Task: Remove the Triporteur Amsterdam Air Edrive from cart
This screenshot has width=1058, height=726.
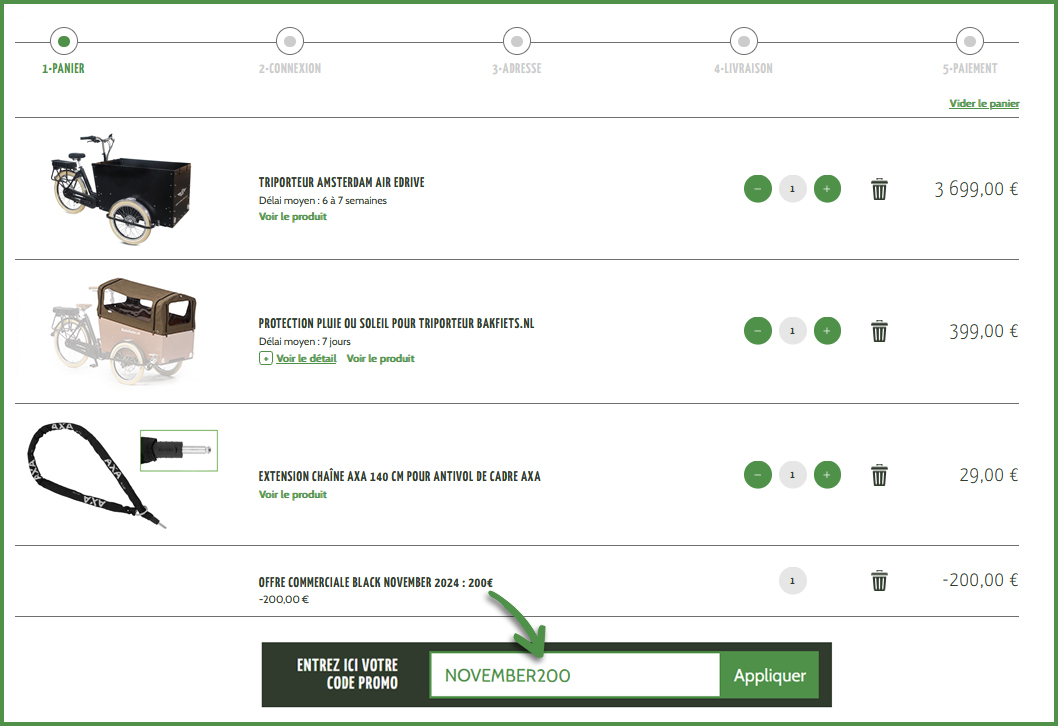Action: (x=879, y=188)
